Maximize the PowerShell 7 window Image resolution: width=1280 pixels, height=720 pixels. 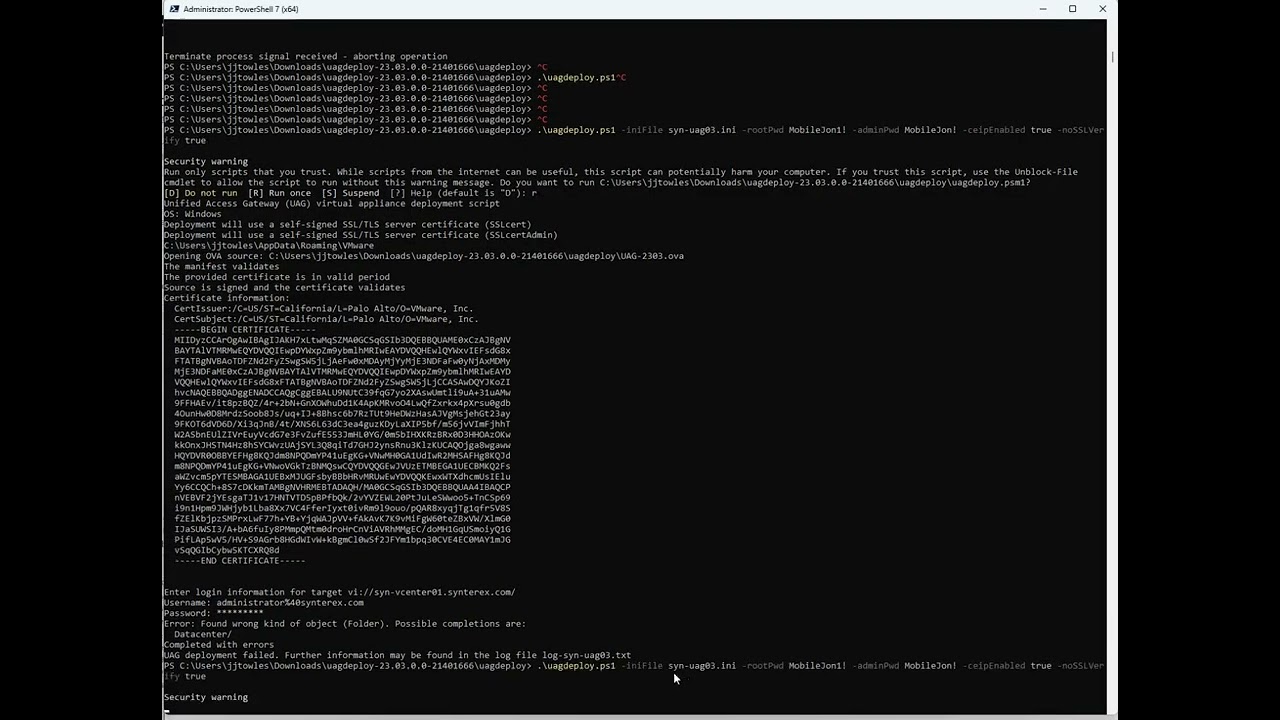[x=1073, y=9]
